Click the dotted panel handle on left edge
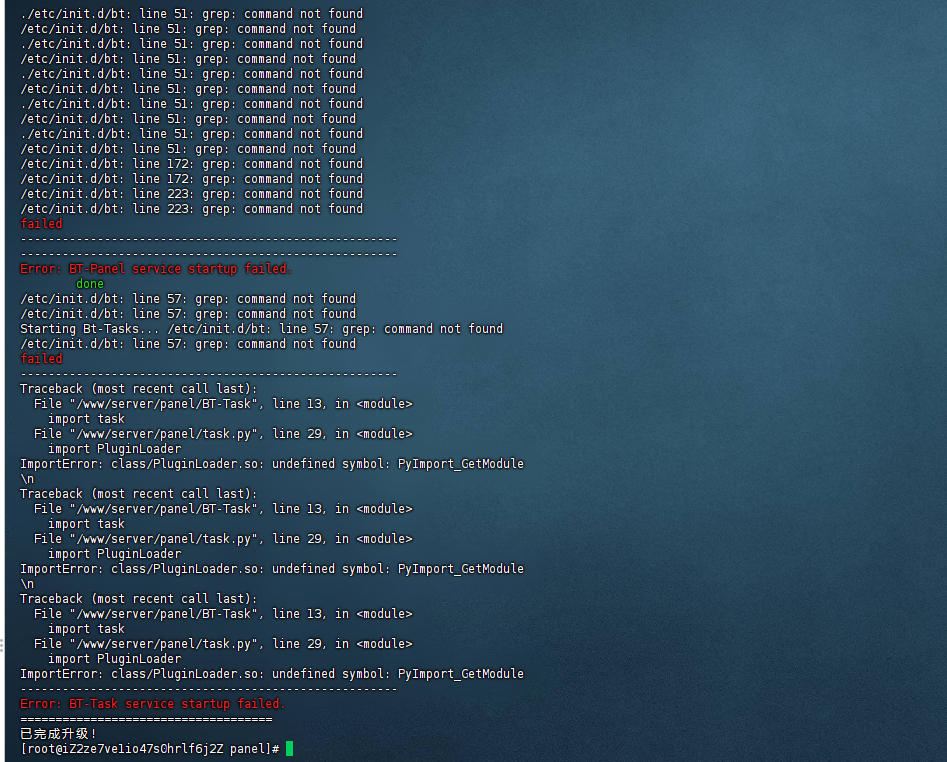947x762 pixels. coord(2,645)
